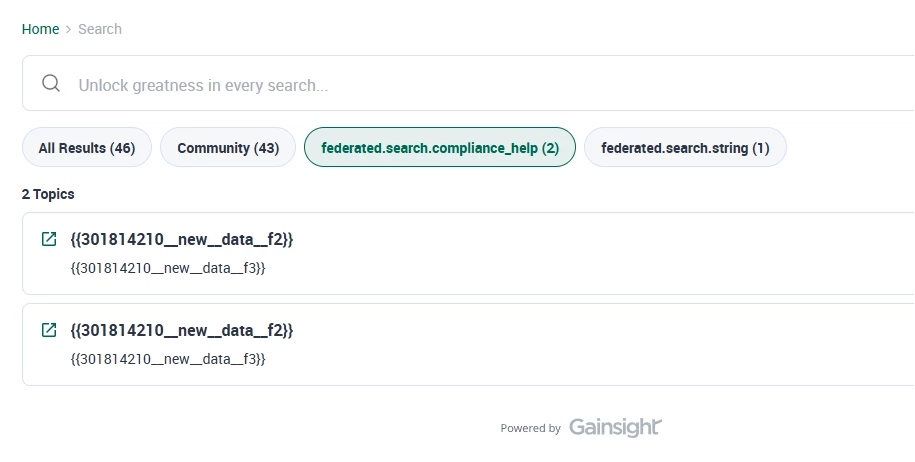Go to Home via breadcrumb link
This screenshot has width=915, height=462.
click(40, 29)
